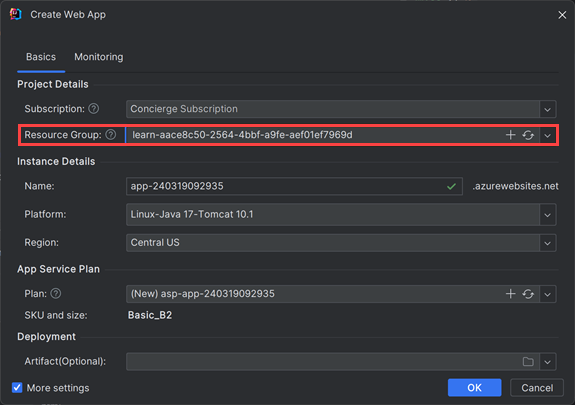This screenshot has height=405, width=575.
Task: Expand the Resource Group dropdown arrow
Action: (x=547, y=135)
